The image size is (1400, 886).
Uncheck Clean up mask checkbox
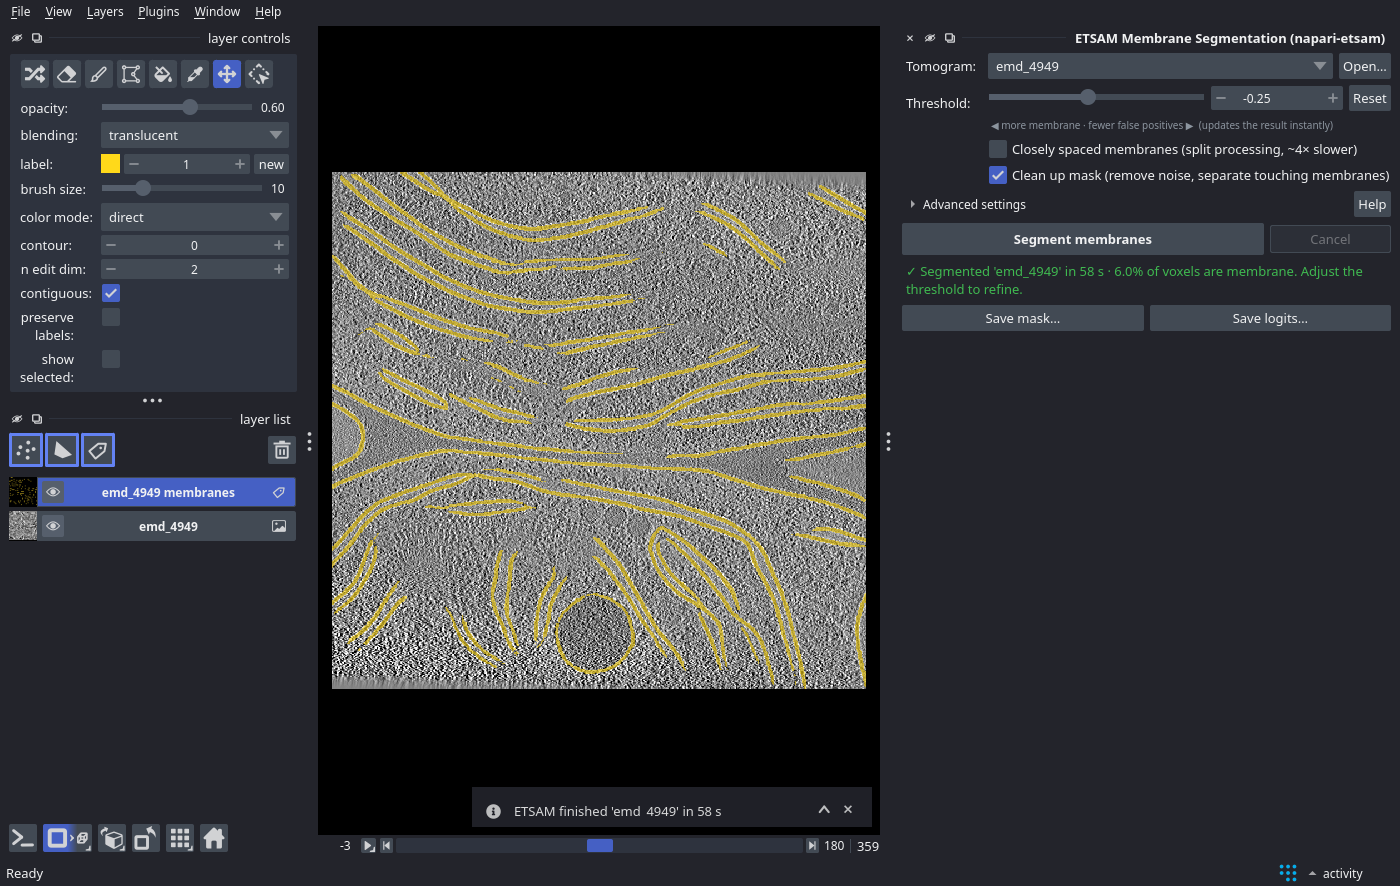click(x=998, y=175)
